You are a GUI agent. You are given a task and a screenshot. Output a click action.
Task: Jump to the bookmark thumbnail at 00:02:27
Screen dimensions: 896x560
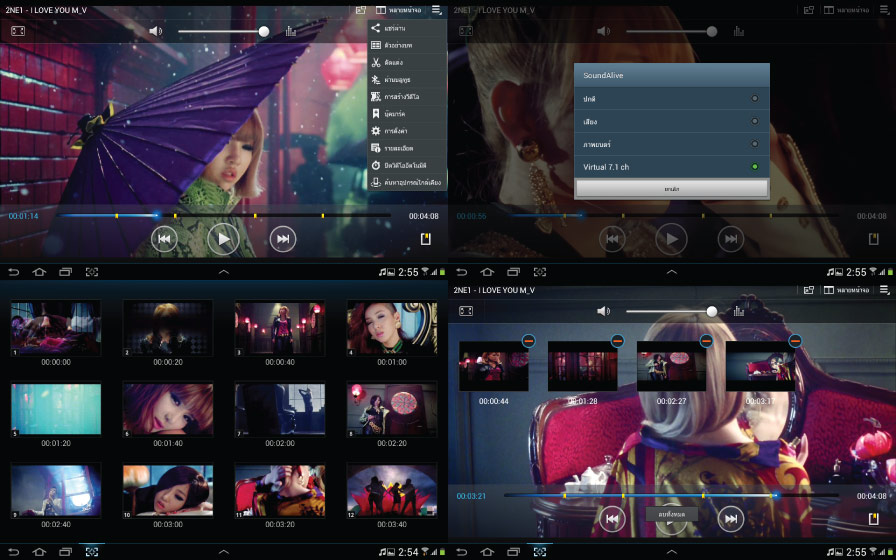click(671, 366)
